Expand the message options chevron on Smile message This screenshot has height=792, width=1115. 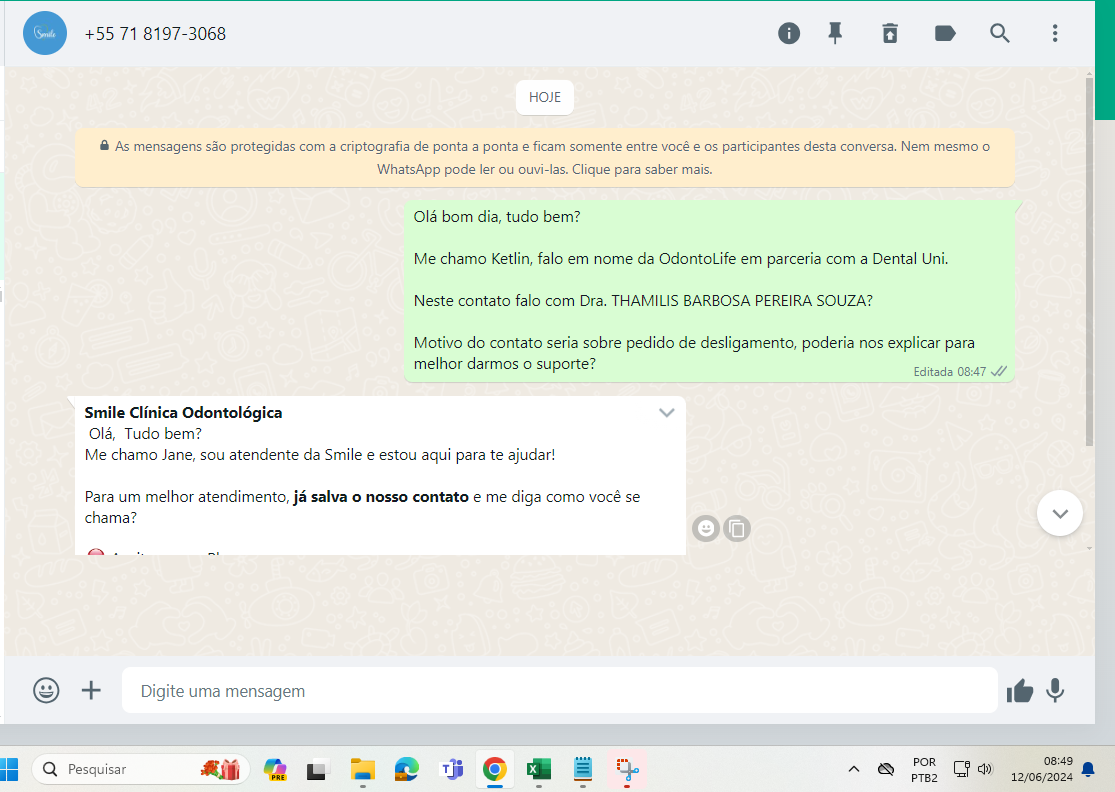[x=666, y=412]
